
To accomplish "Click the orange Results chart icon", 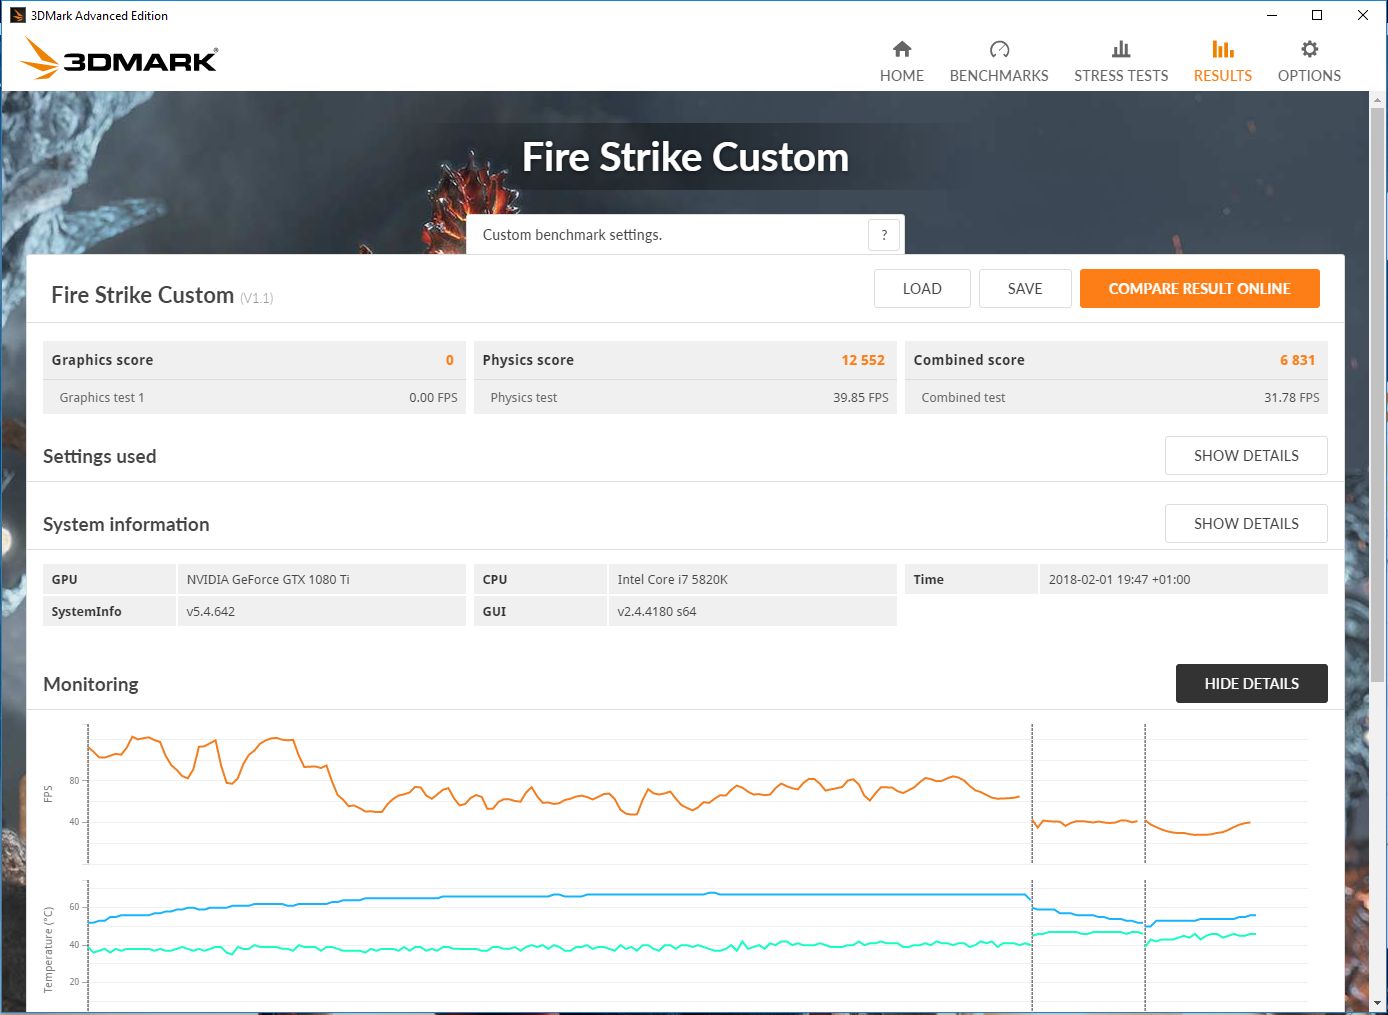I will pyautogui.click(x=1222, y=49).
